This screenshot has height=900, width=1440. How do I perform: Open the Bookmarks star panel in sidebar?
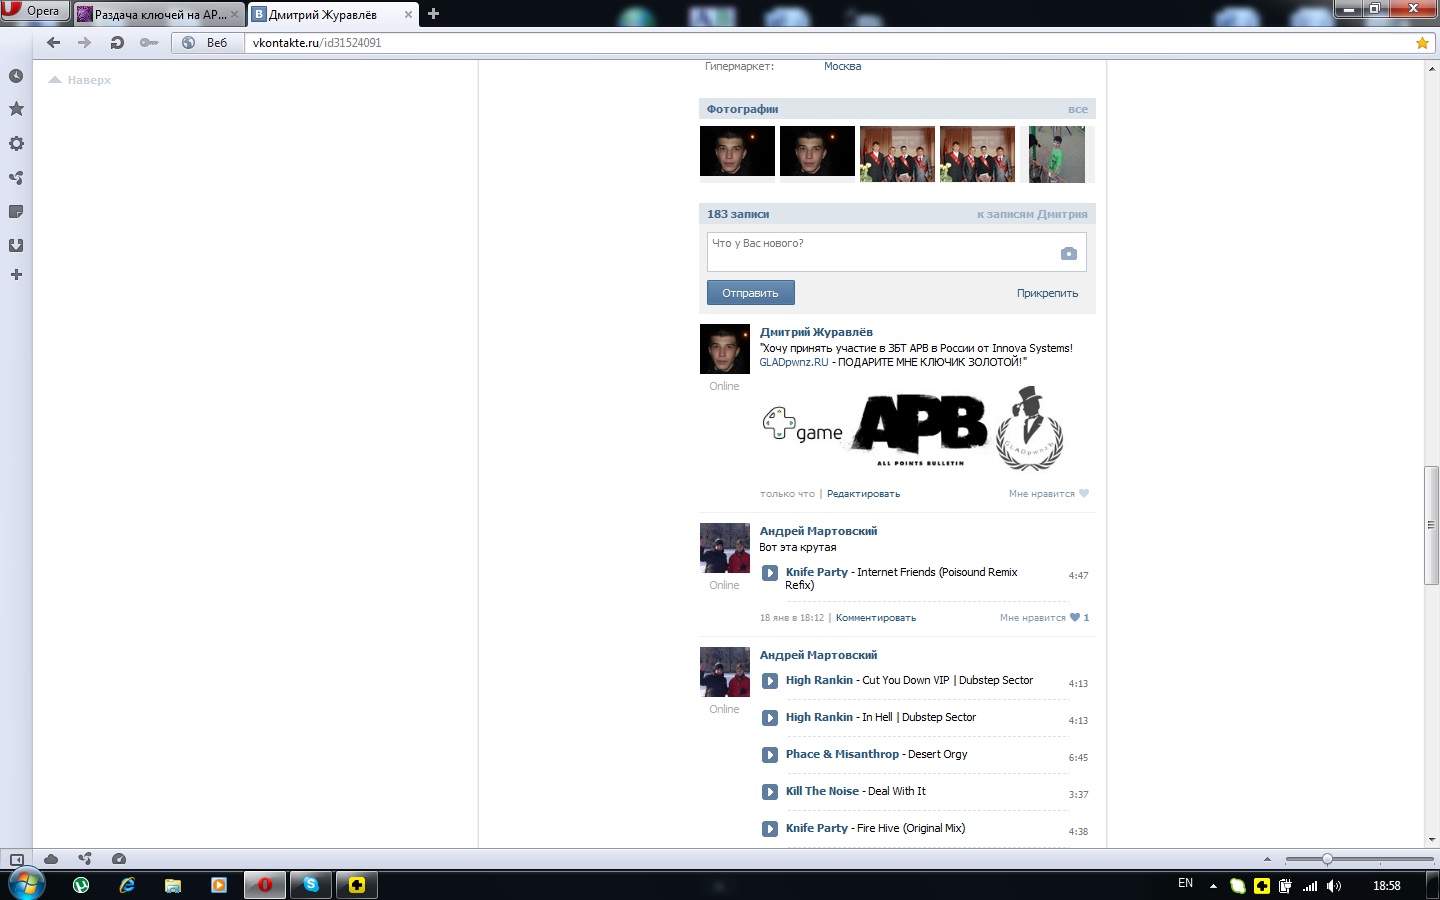click(16, 109)
